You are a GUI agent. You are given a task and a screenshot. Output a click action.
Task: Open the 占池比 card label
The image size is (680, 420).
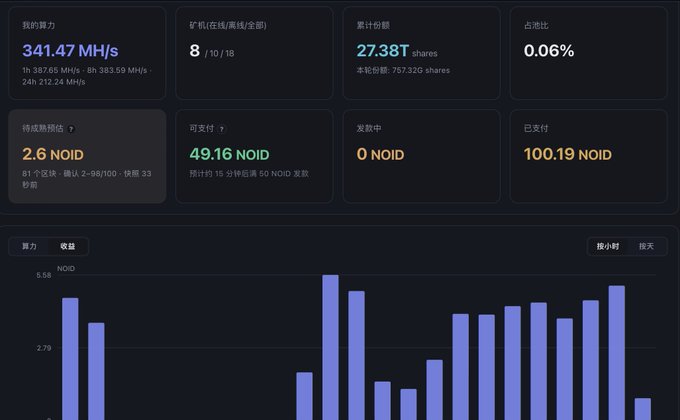click(x=536, y=26)
